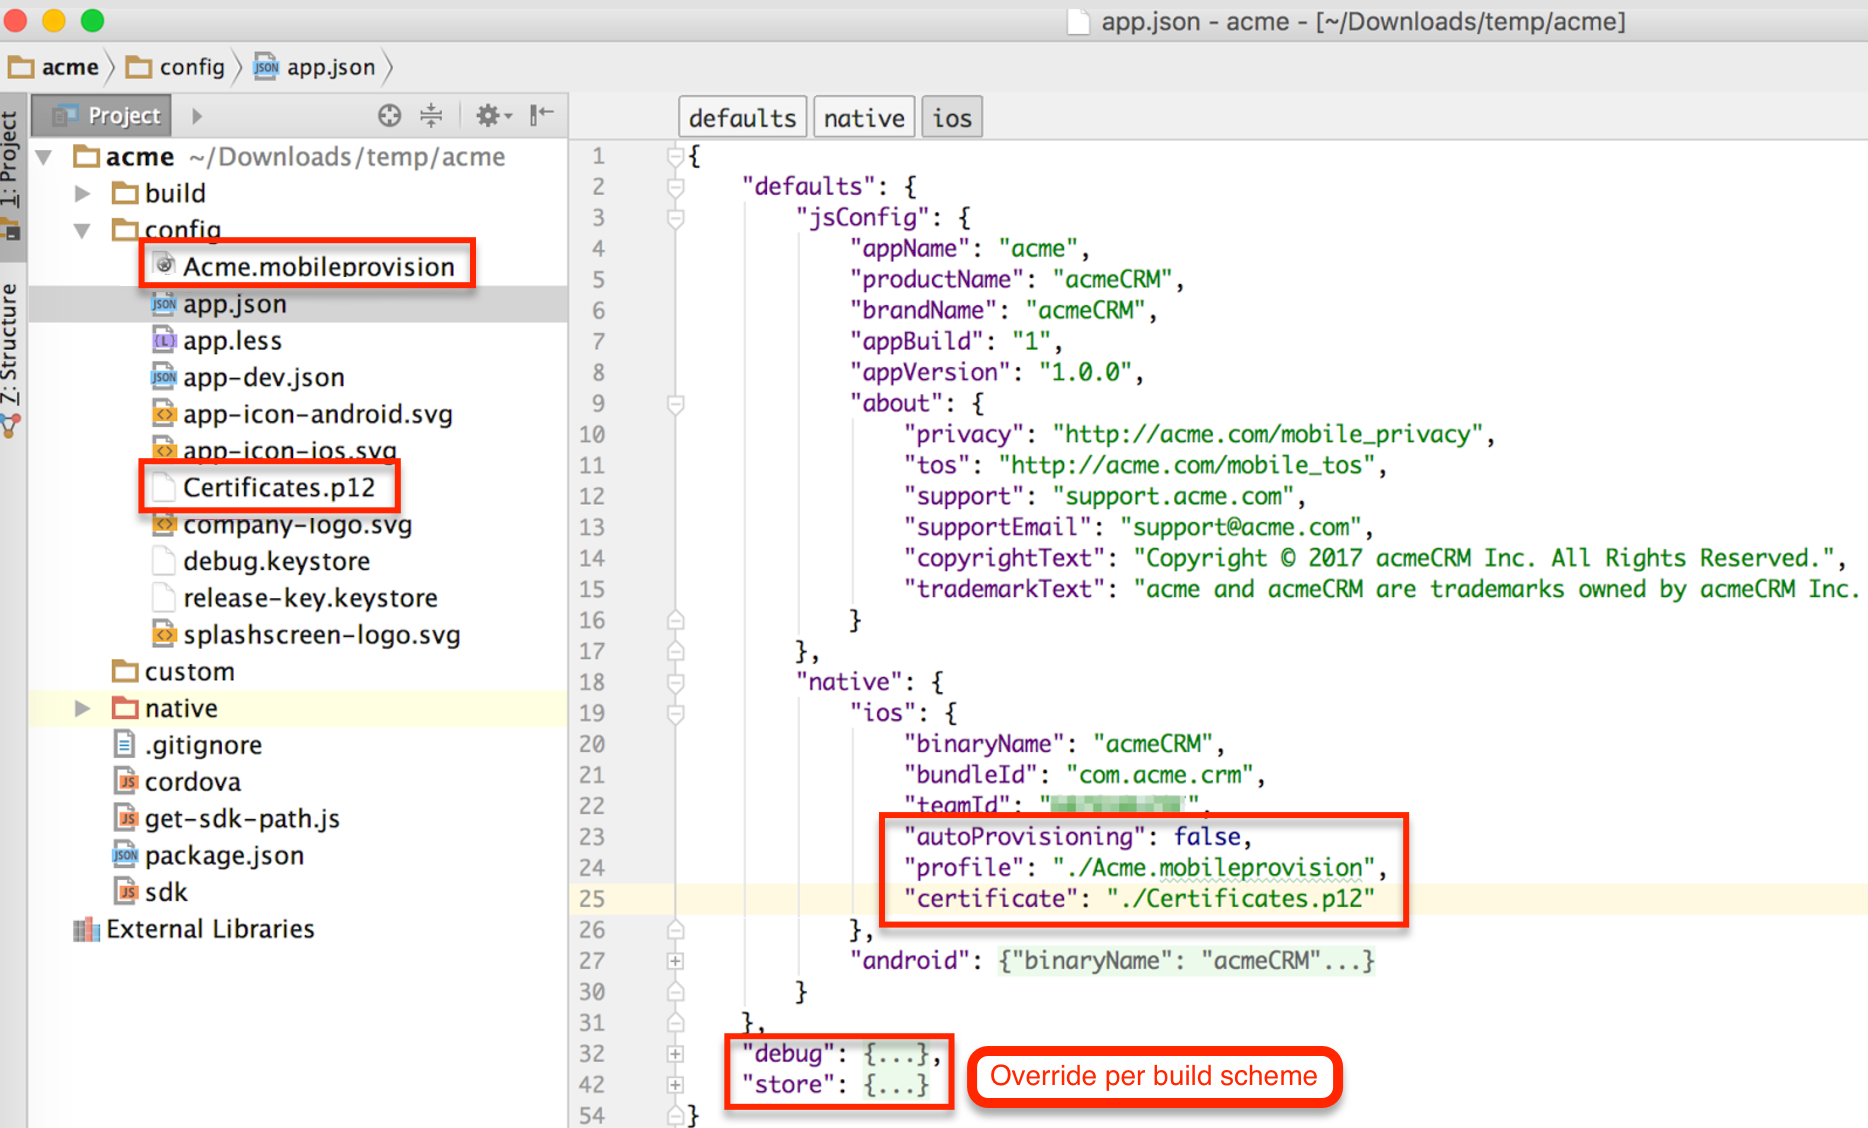Select the app.less file
Screen dimensions: 1868x1128
pos(232,341)
